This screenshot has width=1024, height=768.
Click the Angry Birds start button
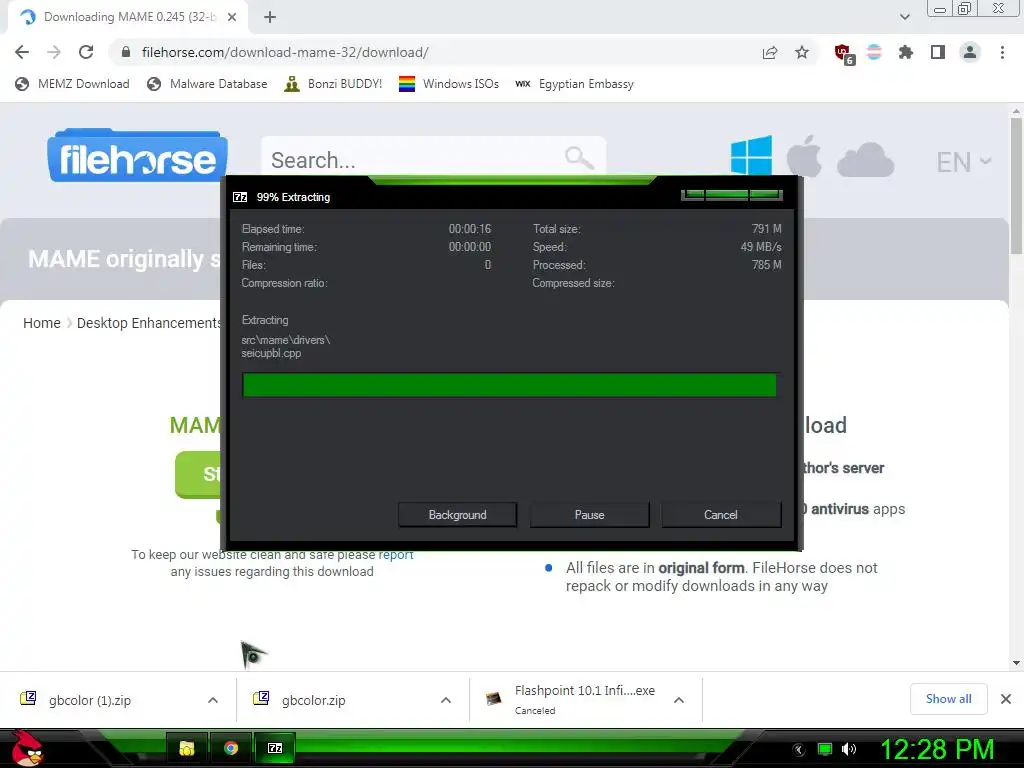pos(27,748)
